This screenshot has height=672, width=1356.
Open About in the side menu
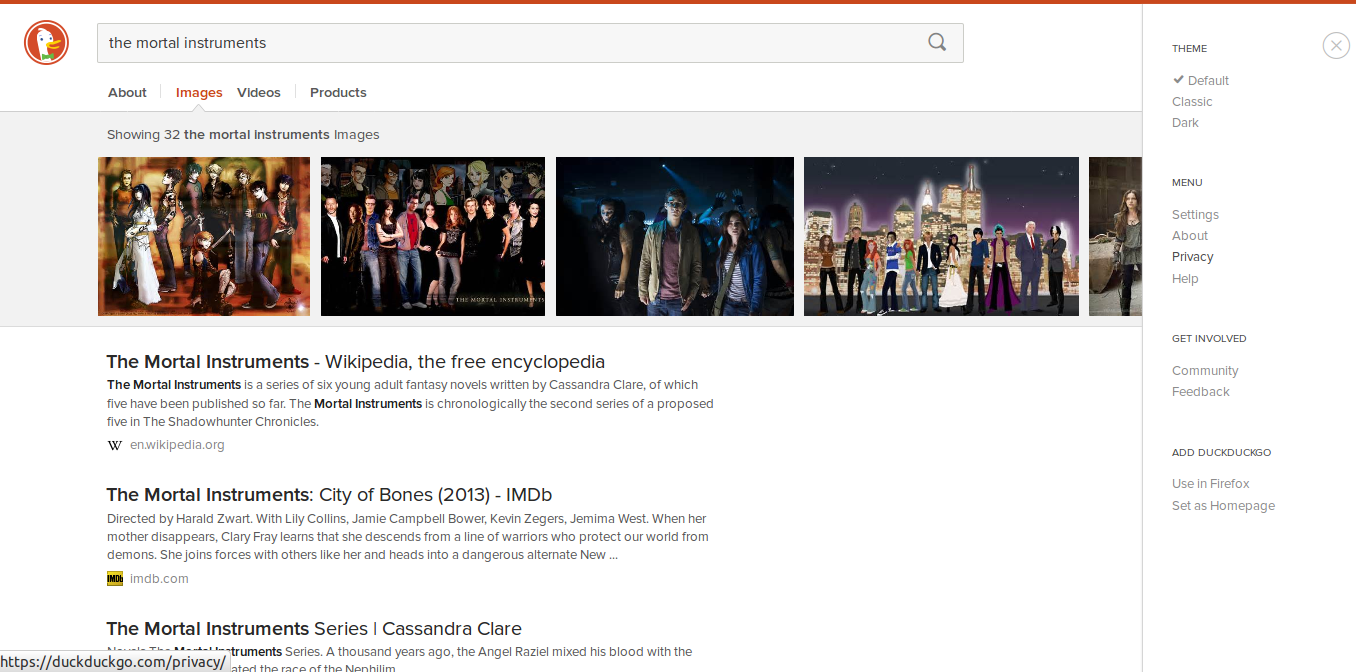[1190, 235]
